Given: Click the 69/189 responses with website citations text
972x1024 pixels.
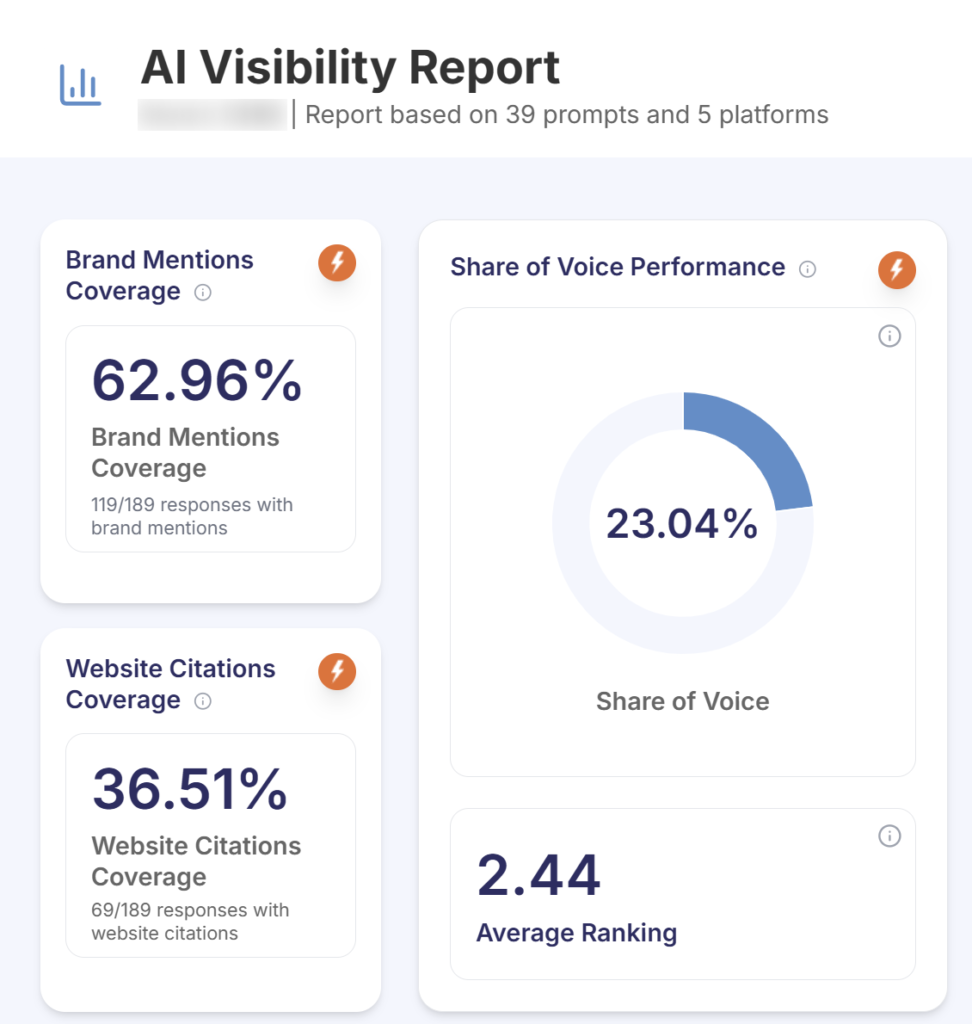Looking at the screenshot, I should (190, 921).
